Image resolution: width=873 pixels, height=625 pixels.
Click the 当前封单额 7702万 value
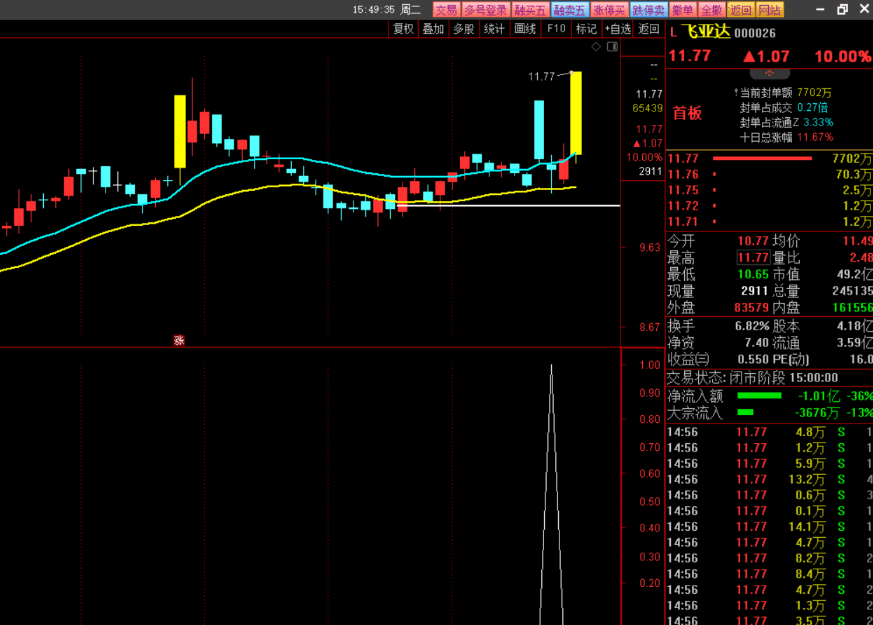pyautogui.click(x=815, y=92)
